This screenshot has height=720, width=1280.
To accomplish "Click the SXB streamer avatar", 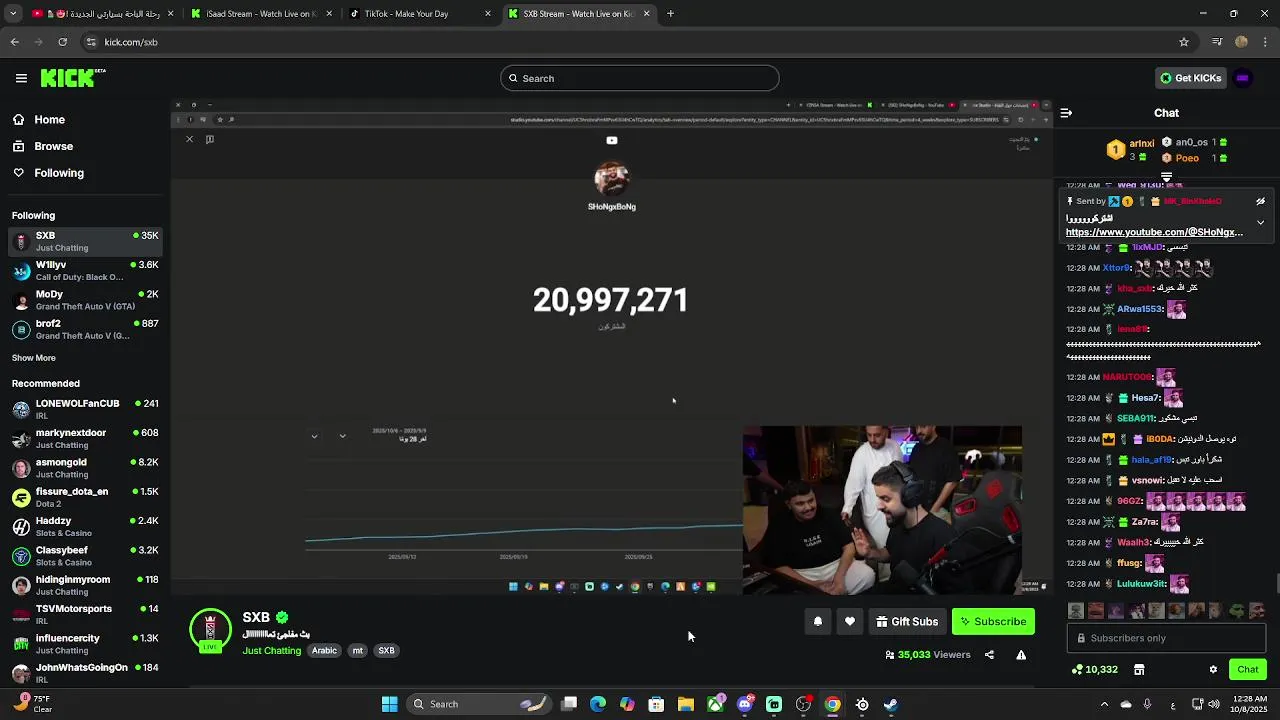I will tap(210, 630).
